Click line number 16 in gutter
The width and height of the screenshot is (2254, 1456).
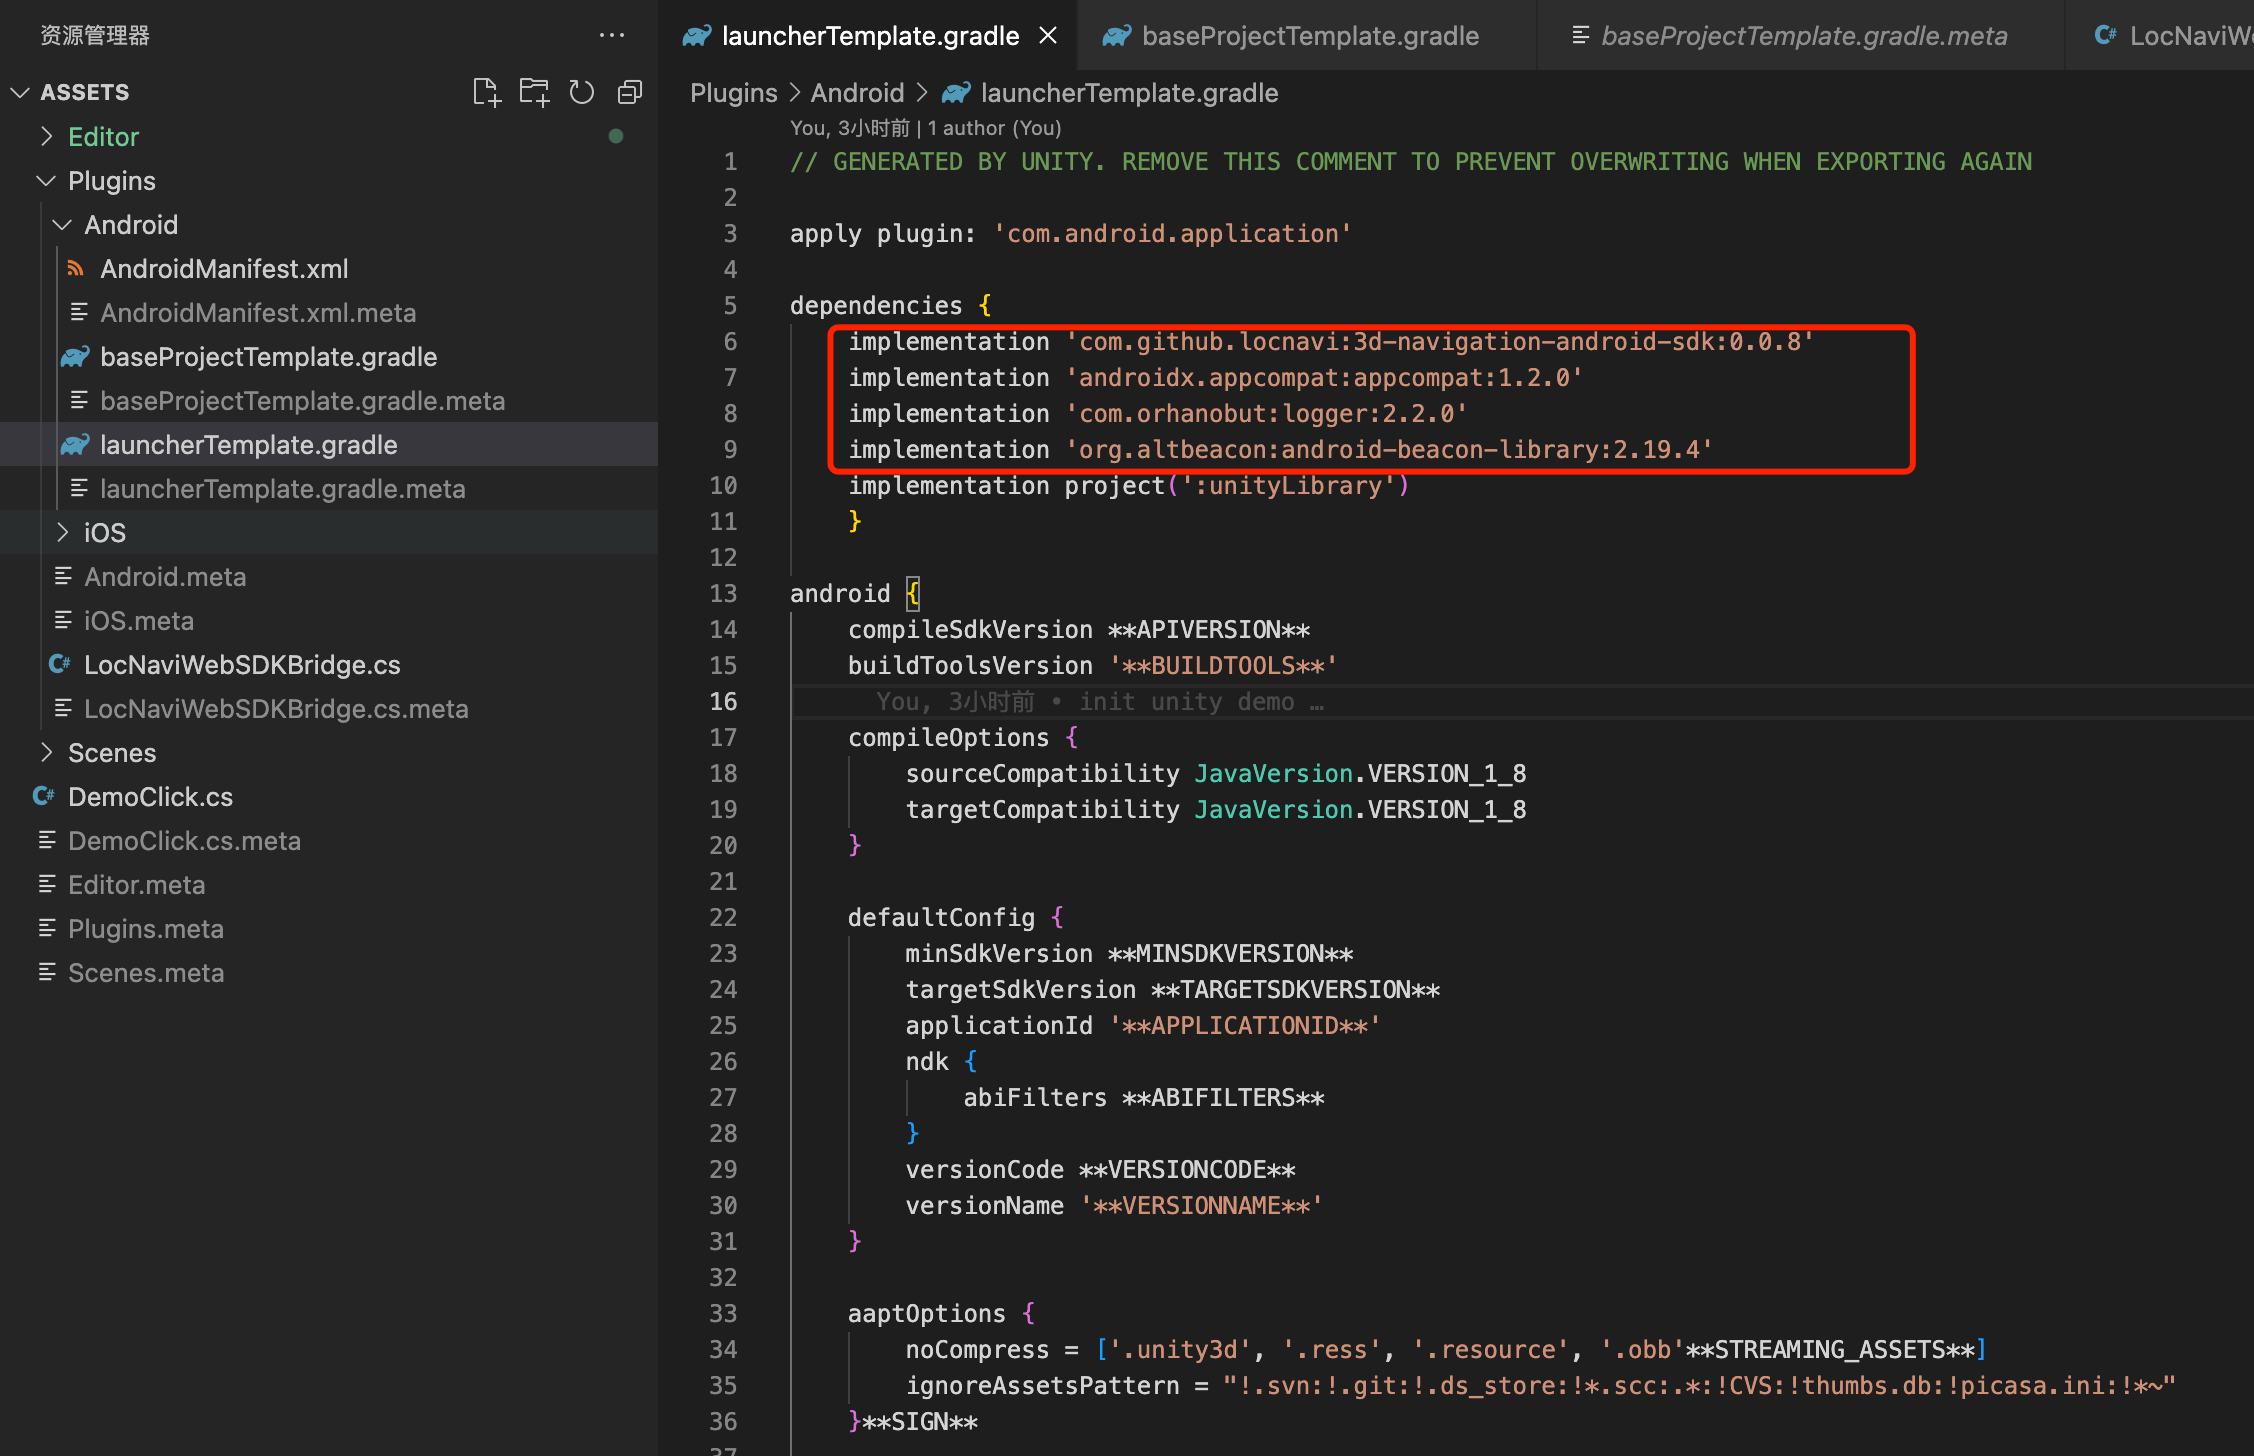point(723,701)
